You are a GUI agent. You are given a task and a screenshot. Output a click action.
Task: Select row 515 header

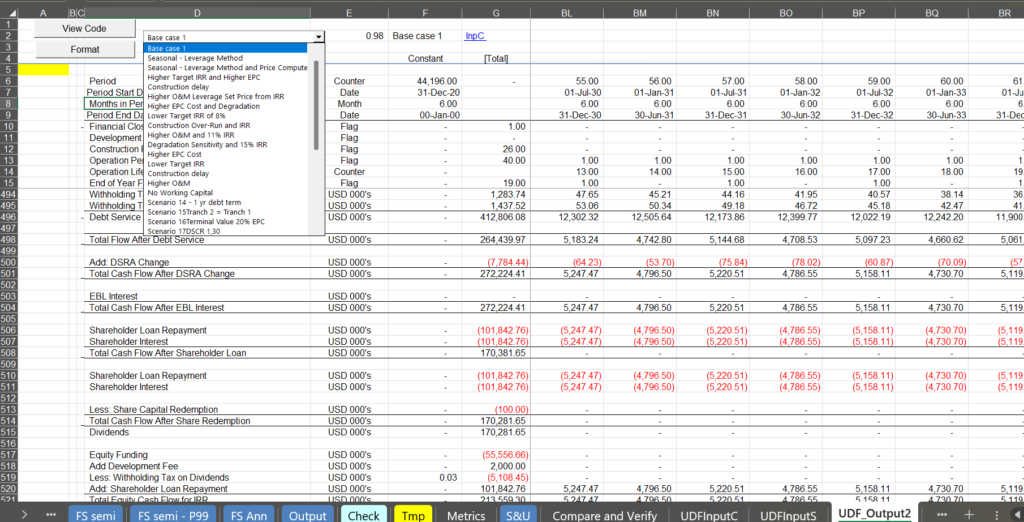point(8,432)
